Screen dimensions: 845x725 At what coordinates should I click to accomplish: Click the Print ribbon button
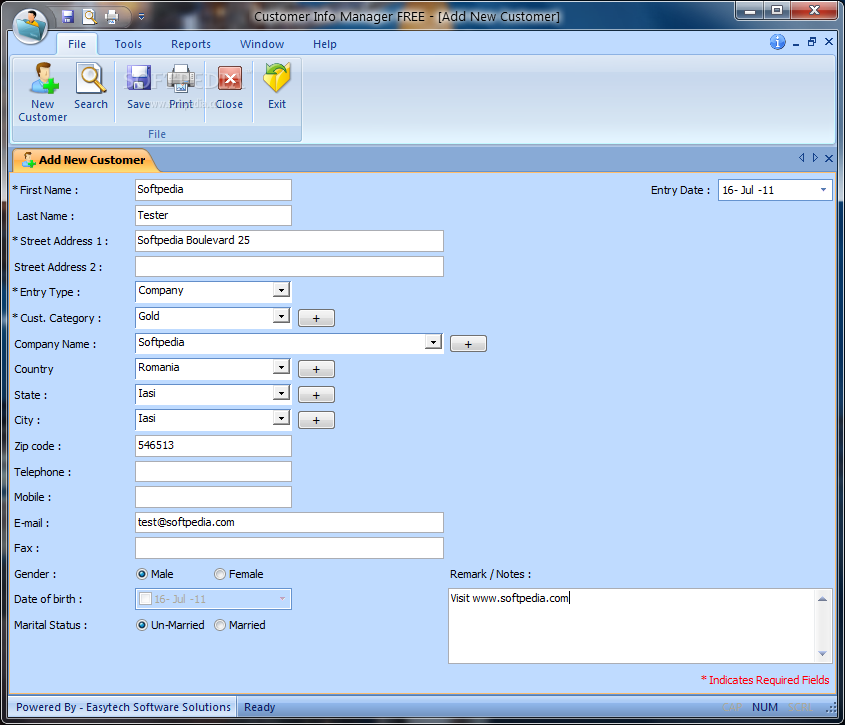click(x=181, y=86)
